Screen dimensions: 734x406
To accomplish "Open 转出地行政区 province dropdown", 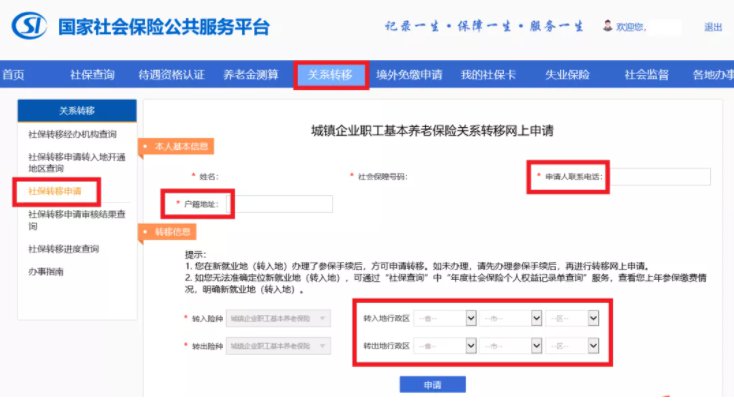I will pyautogui.click(x=445, y=346).
